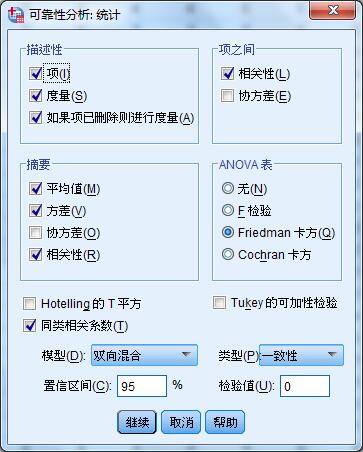
Task: Uncheck the 项(I) descriptive checkbox
Action: 36,73
